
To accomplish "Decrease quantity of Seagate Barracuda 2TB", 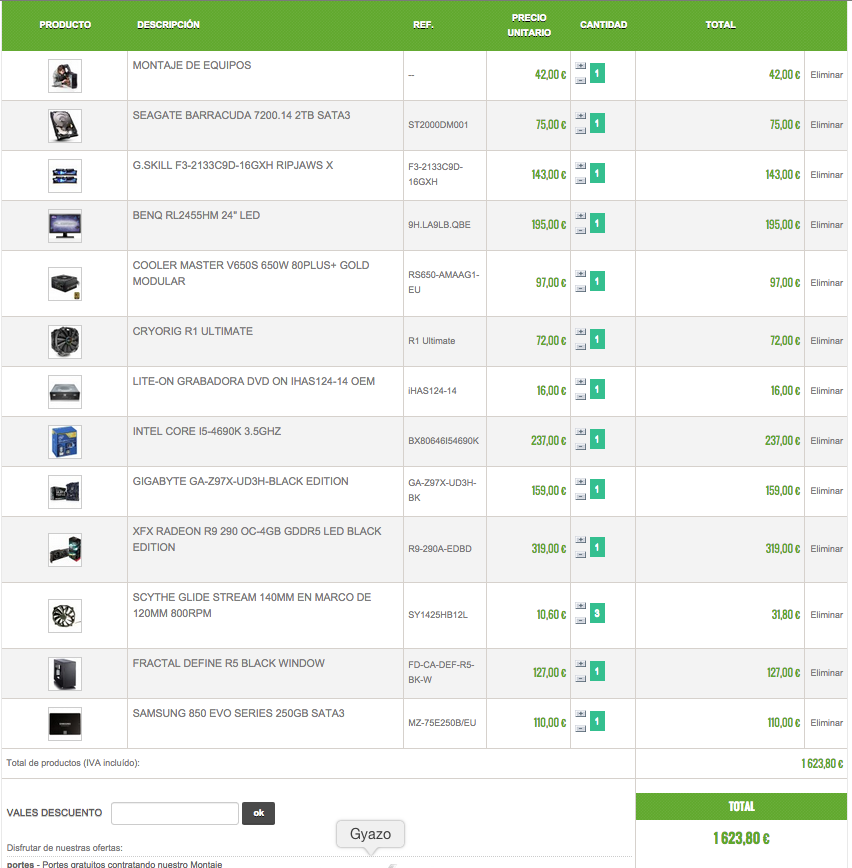I will click(x=580, y=131).
